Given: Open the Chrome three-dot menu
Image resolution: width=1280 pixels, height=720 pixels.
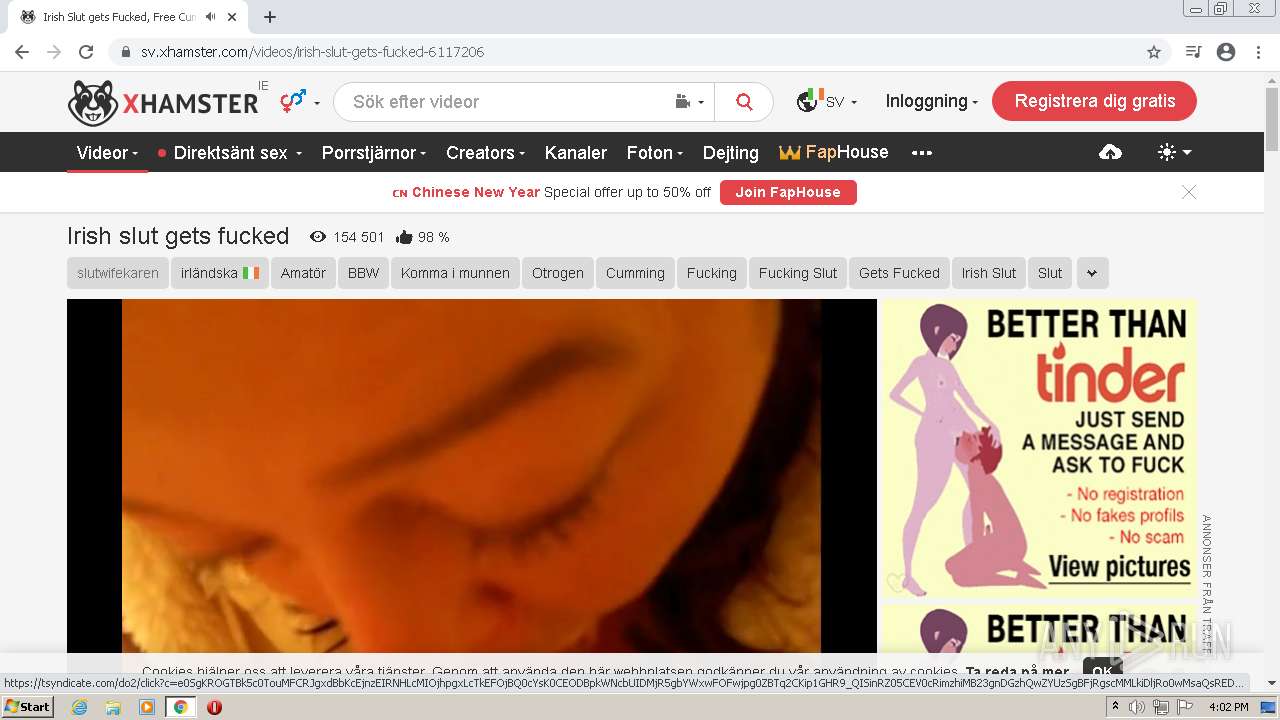Looking at the screenshot, I should pyautogui.click(x=1258, y=52).
